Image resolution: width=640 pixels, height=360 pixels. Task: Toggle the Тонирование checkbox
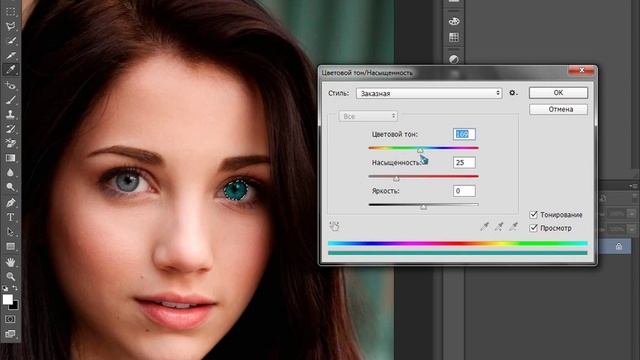click(x=533, y=214)
